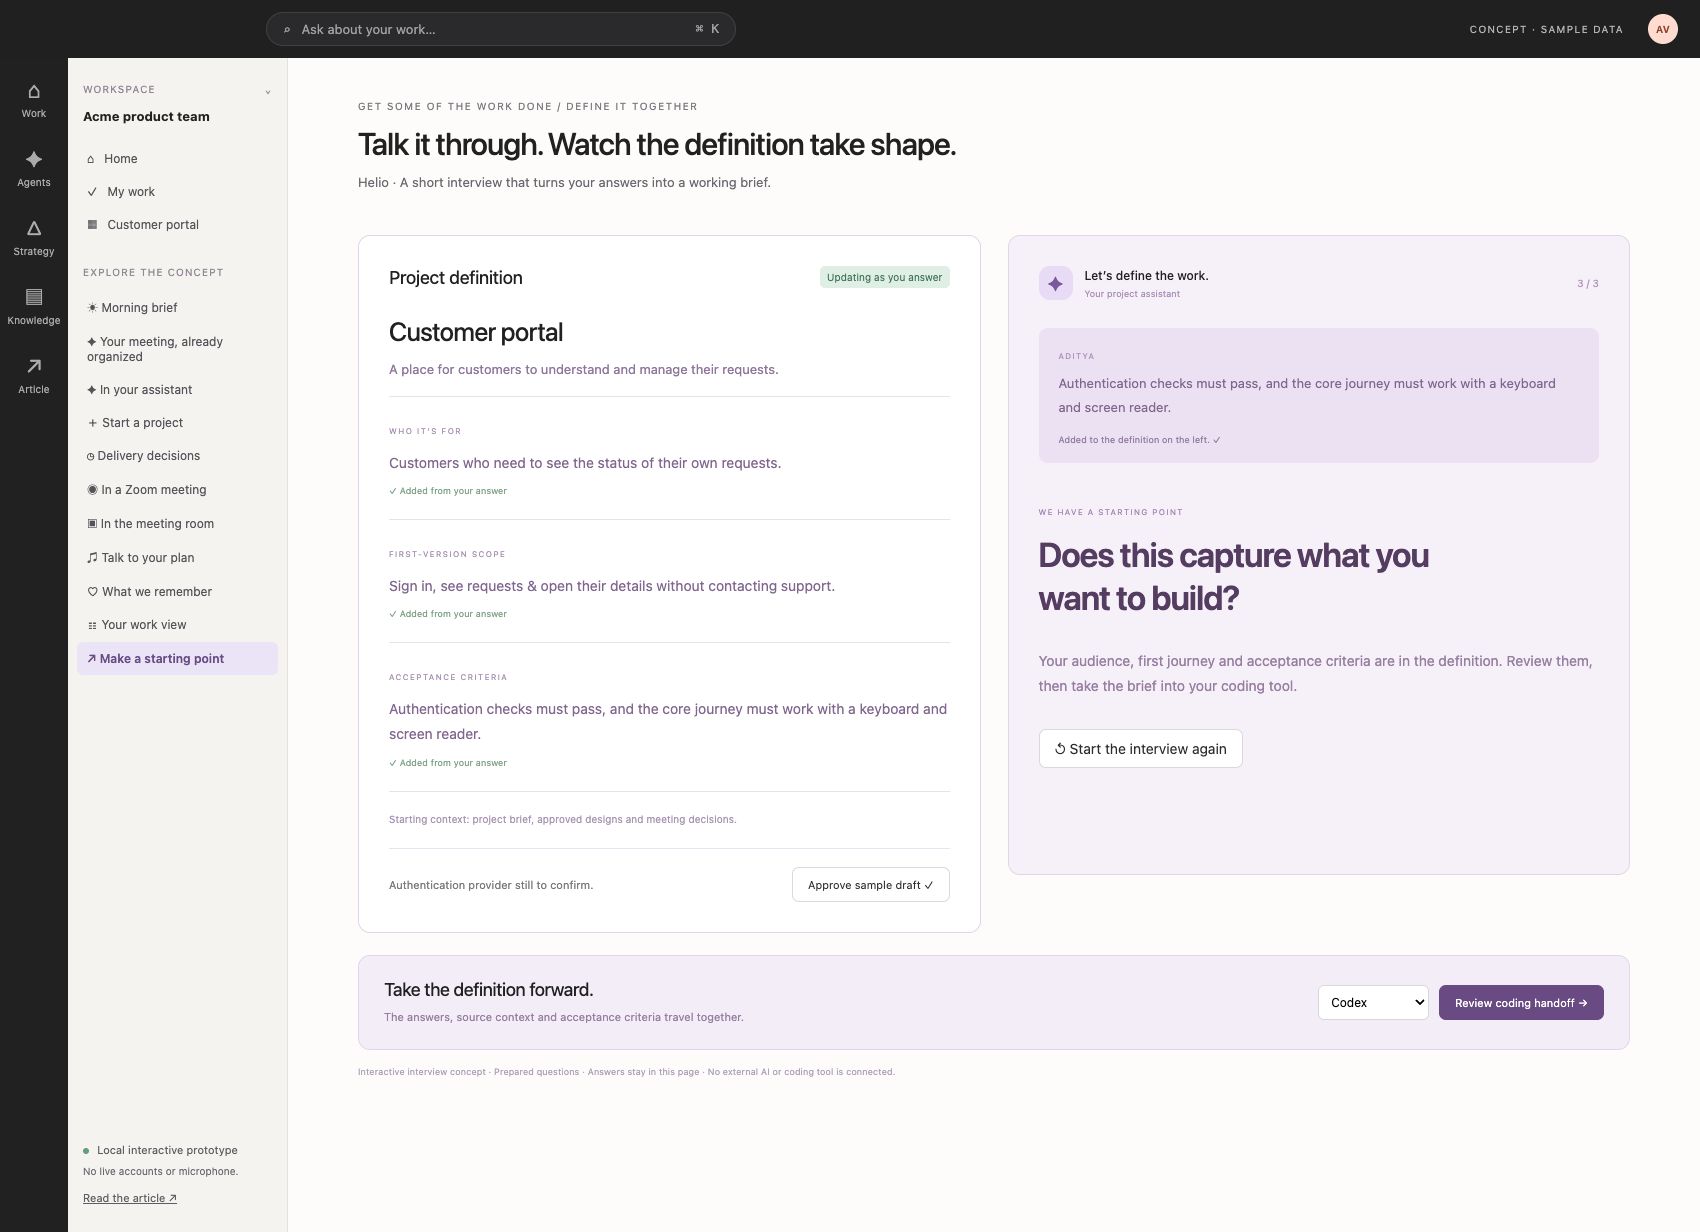
Task: Click the square icon beside Customer portal
Action: point(92,225)
